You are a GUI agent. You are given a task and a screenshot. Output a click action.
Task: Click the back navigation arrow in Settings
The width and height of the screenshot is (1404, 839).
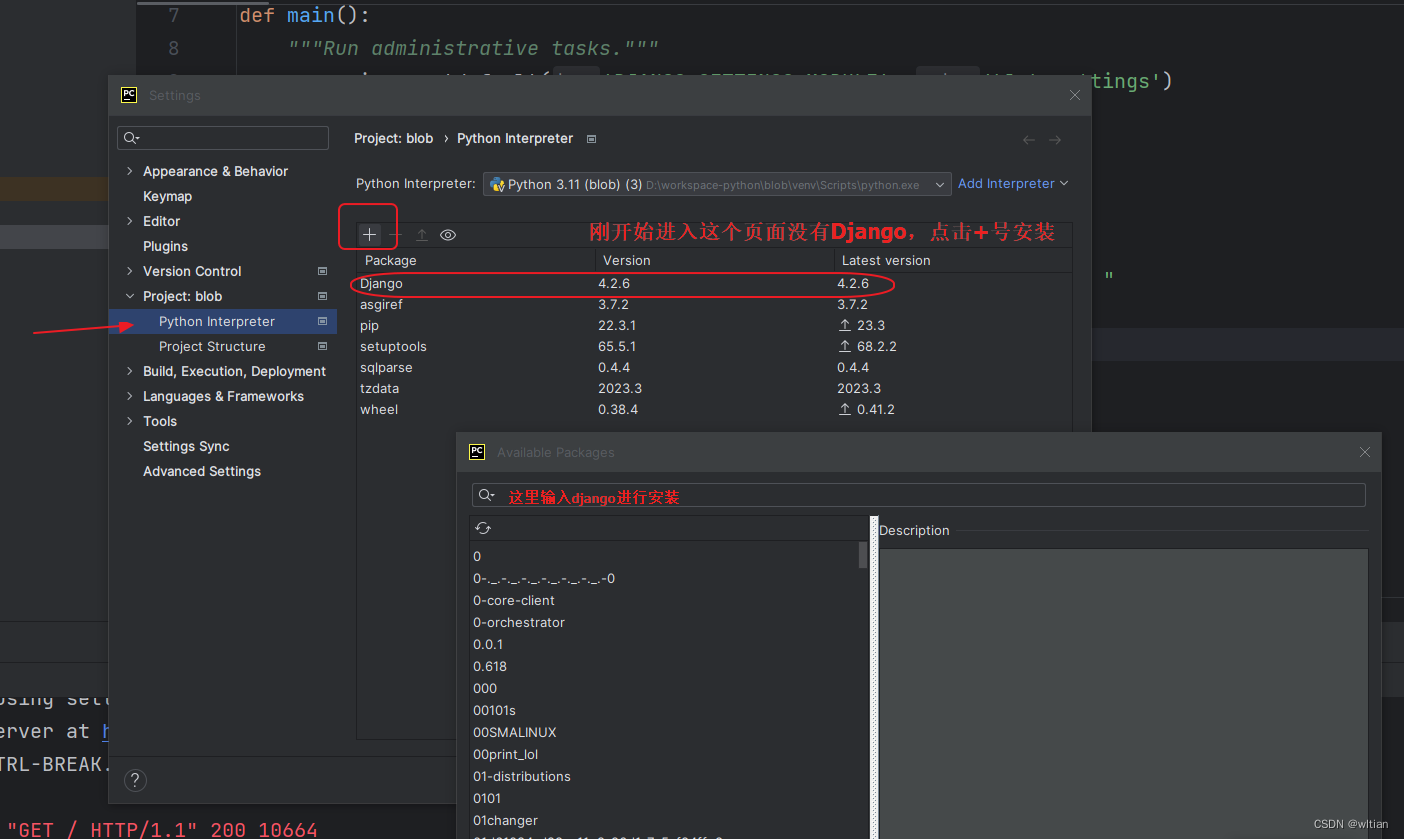point(1029,140)
